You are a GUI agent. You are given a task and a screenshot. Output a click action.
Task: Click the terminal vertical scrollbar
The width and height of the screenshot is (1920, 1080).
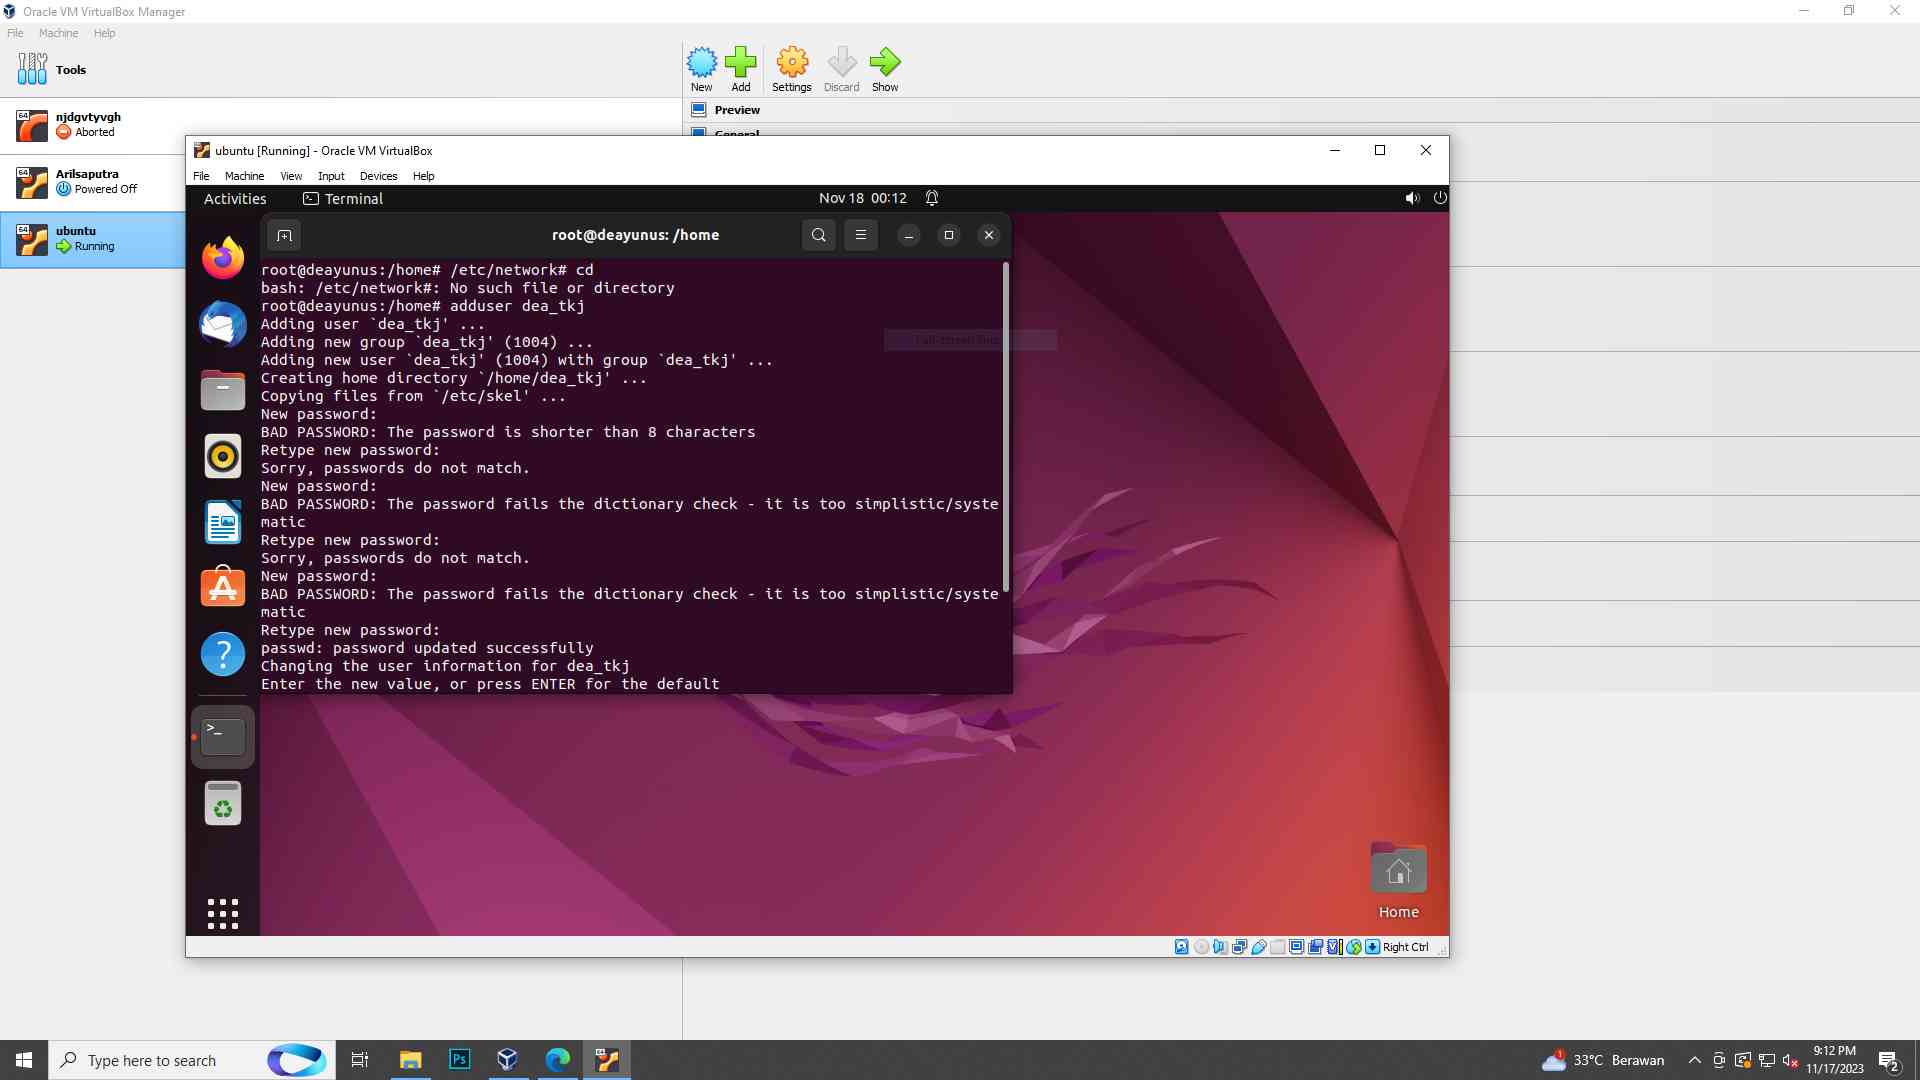point(1005,427)
